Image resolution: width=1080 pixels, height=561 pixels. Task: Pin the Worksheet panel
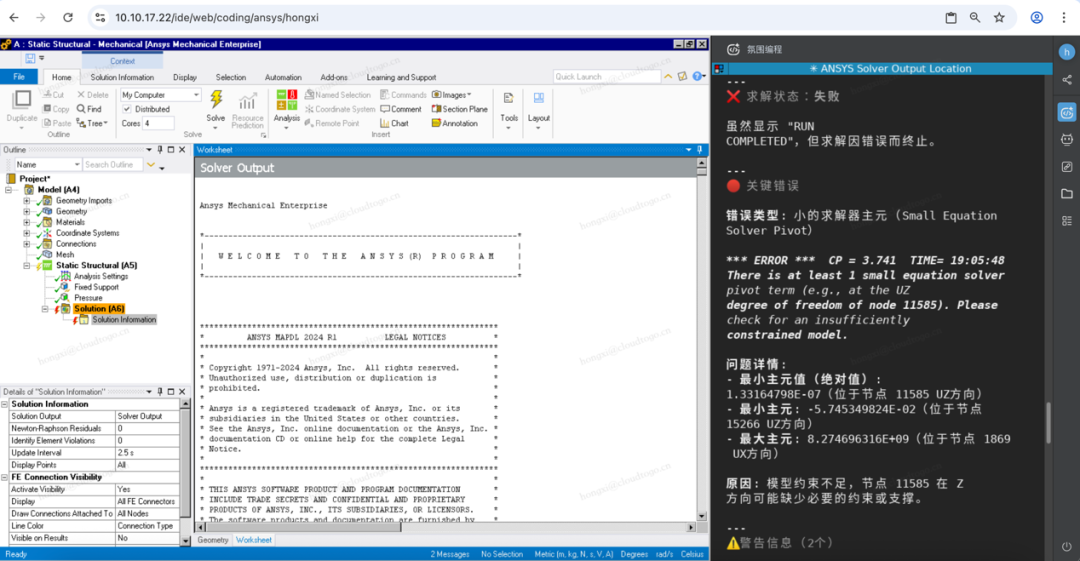tap(700, 150)
